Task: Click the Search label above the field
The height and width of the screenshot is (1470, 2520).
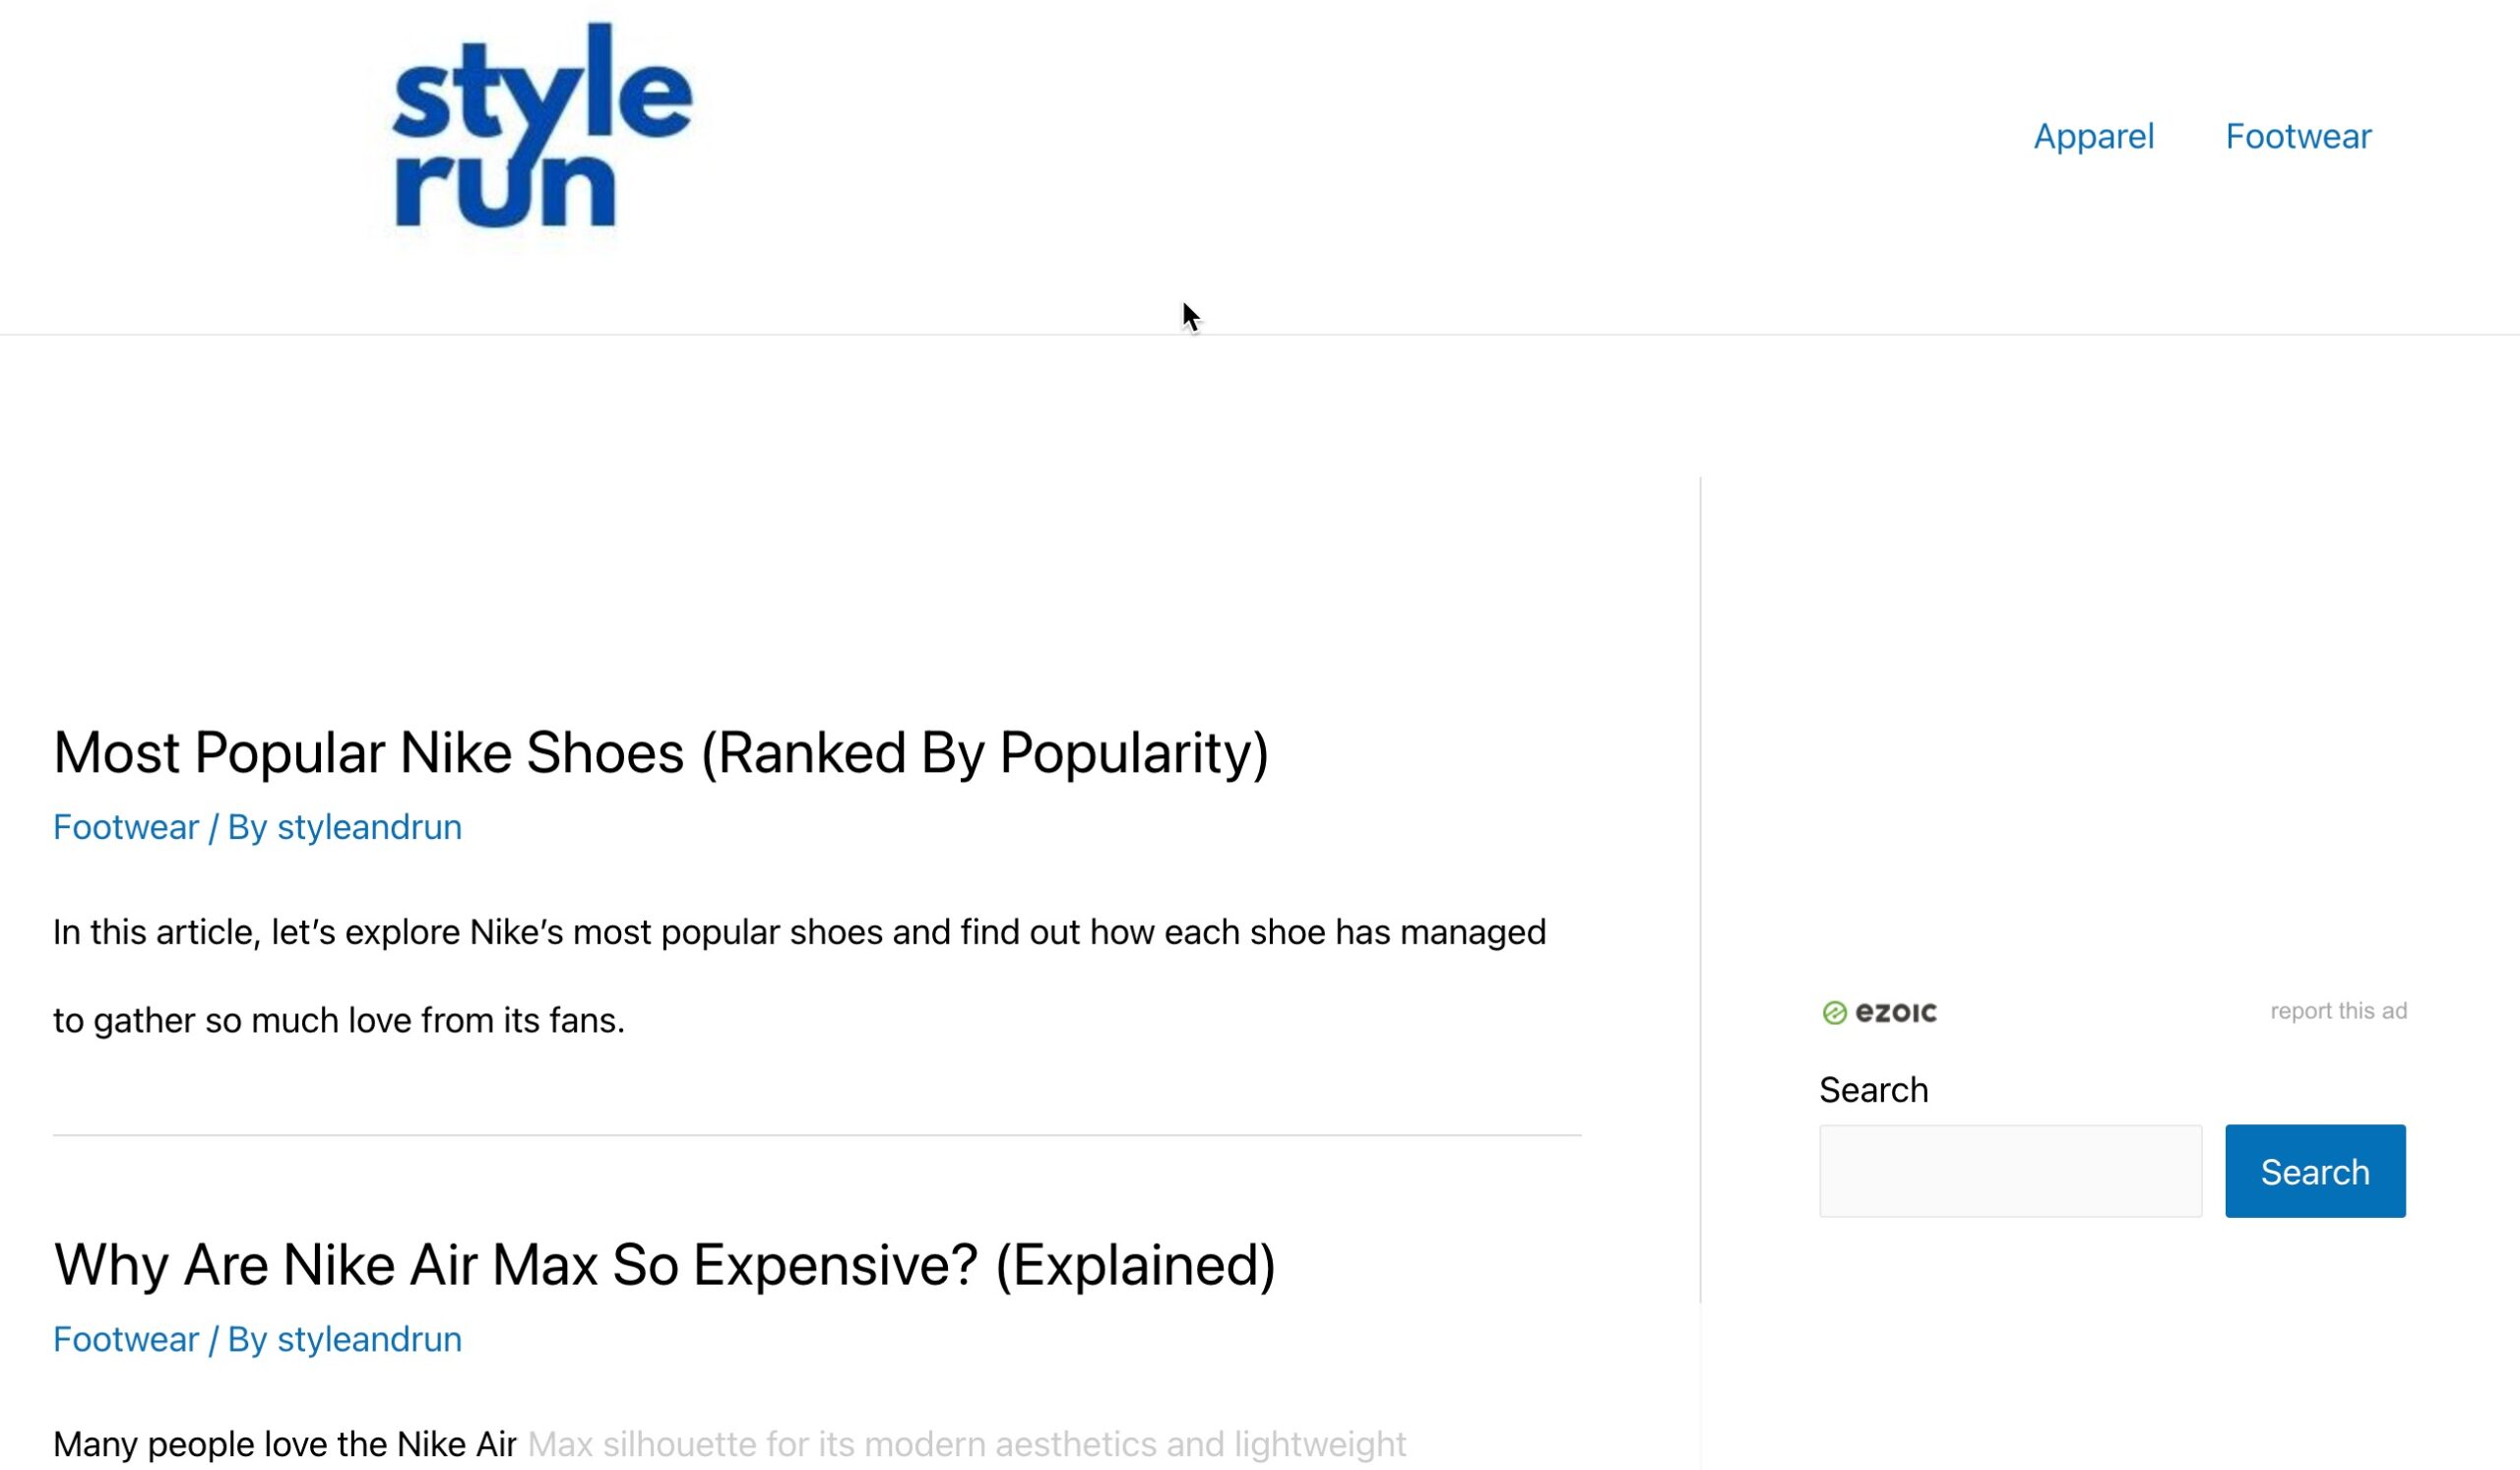Action: 1873,1090
